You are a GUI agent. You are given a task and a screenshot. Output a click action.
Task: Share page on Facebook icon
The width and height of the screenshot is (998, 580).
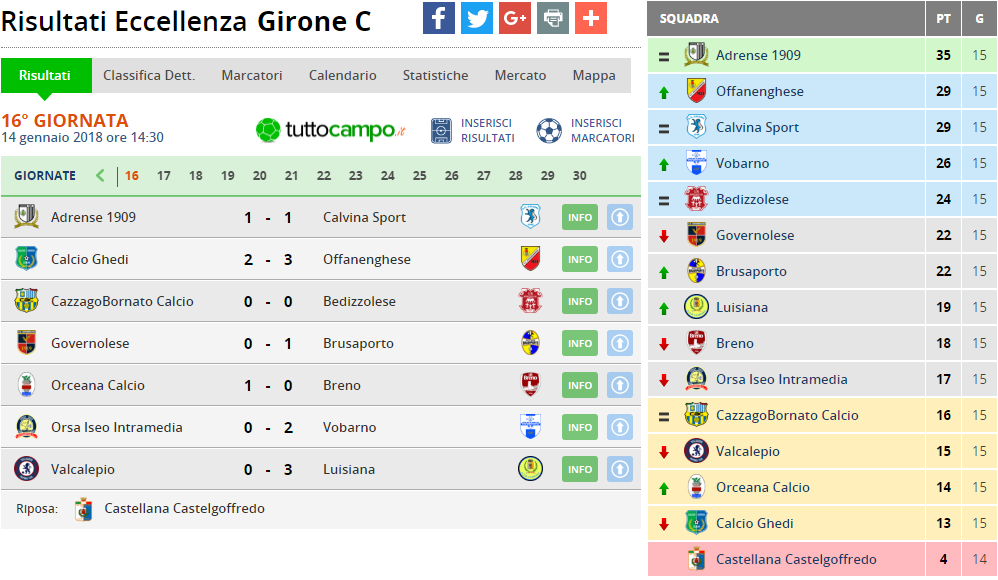pyautogui.click(x=439, y=18)
